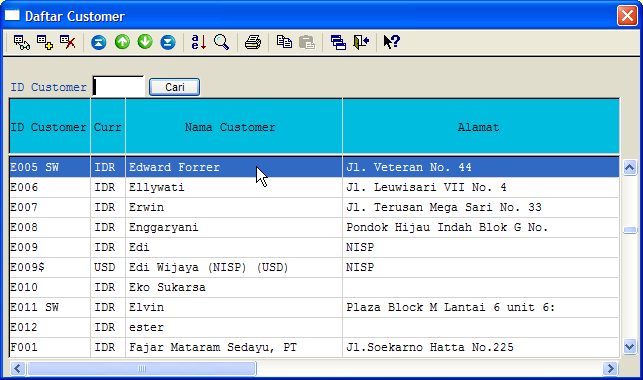The width and height of the screenshot is (643, 380).
Task: Select the Edward Forrer name cell
Action: point(234,167)
